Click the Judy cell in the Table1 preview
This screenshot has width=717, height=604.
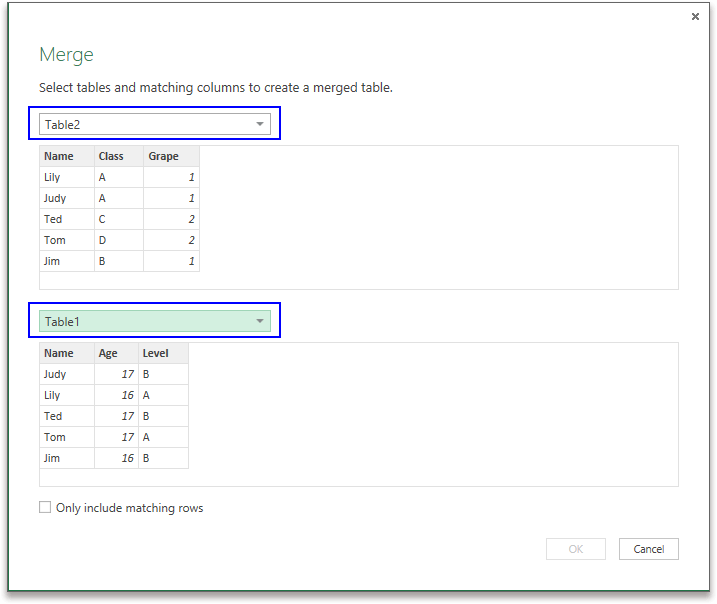click(x=67, y=374)
